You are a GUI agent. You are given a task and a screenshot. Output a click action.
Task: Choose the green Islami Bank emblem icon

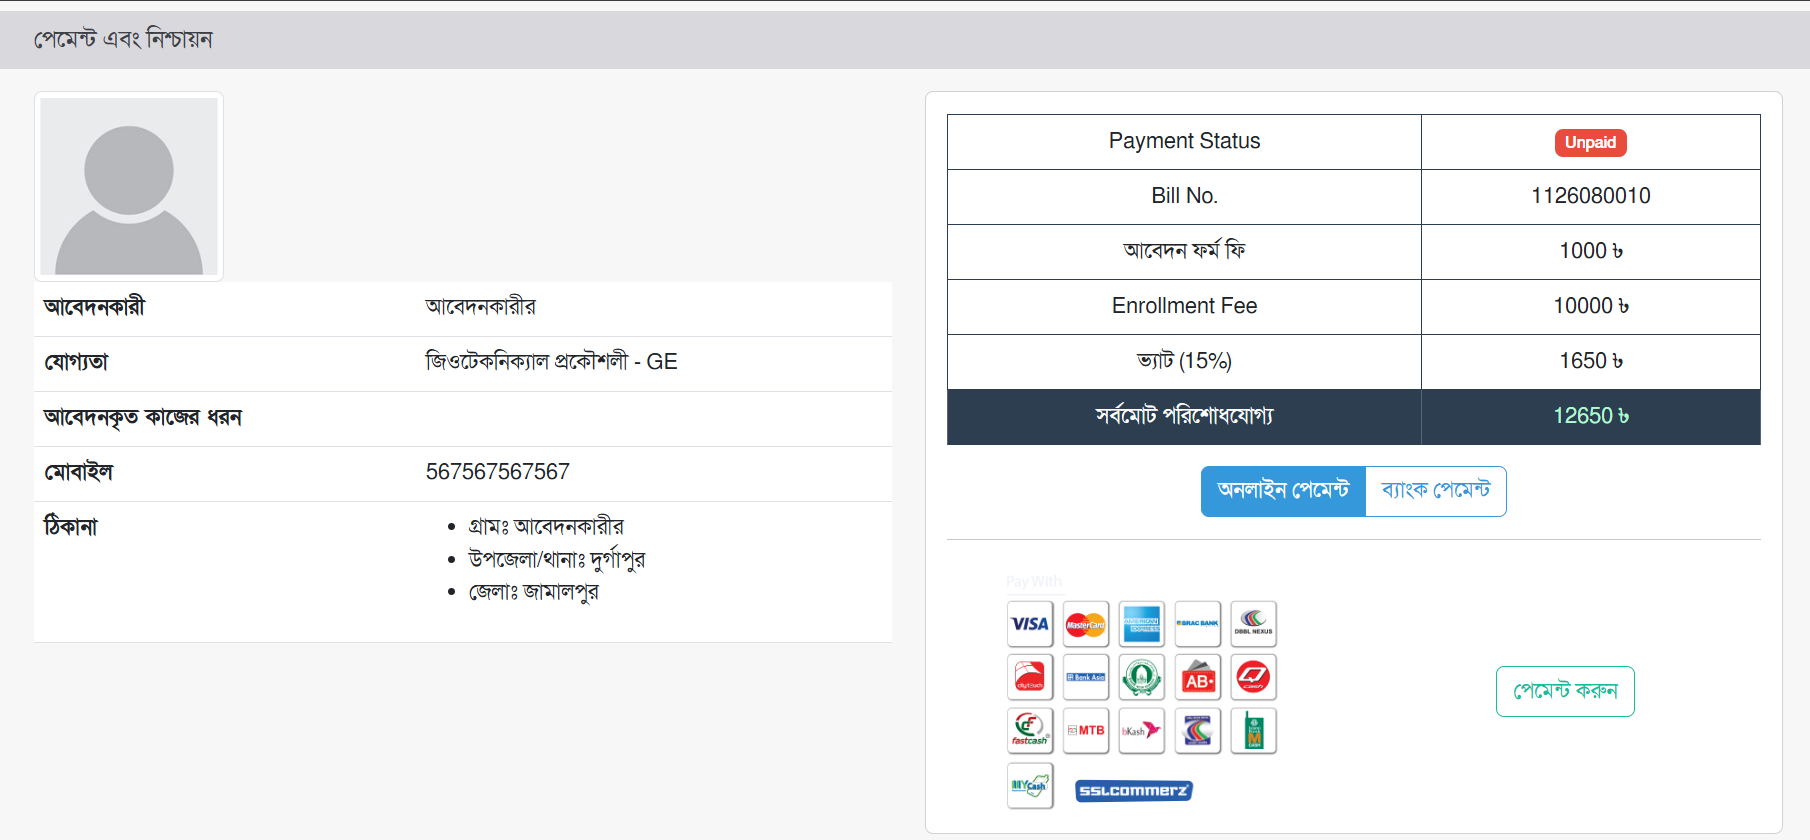pyautogui.click(x=1142, y=678)
